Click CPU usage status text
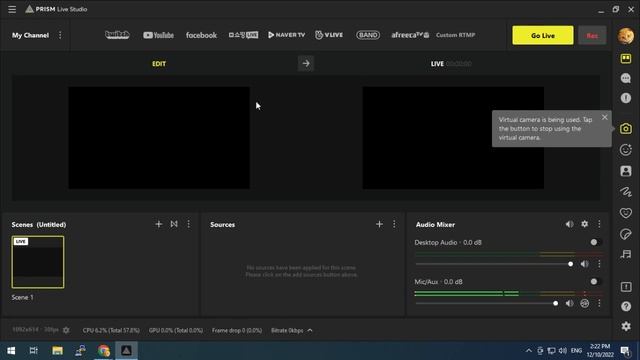Viewport: 640px width, 360px height. pos(111,330)
